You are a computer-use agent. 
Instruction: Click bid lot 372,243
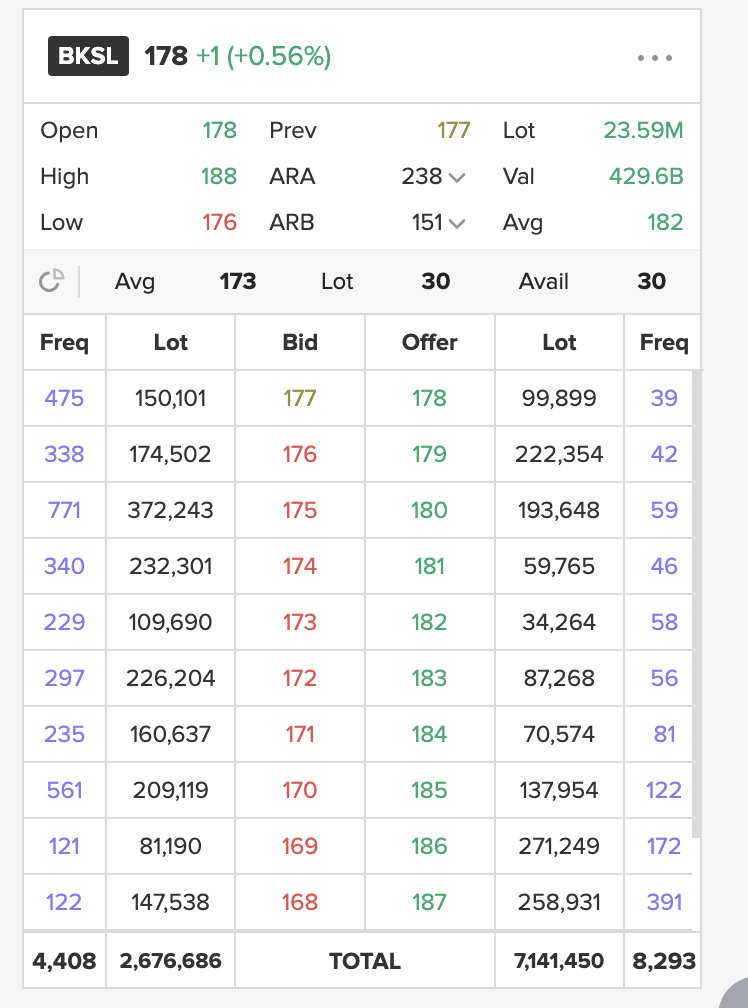tap(170, 510)
